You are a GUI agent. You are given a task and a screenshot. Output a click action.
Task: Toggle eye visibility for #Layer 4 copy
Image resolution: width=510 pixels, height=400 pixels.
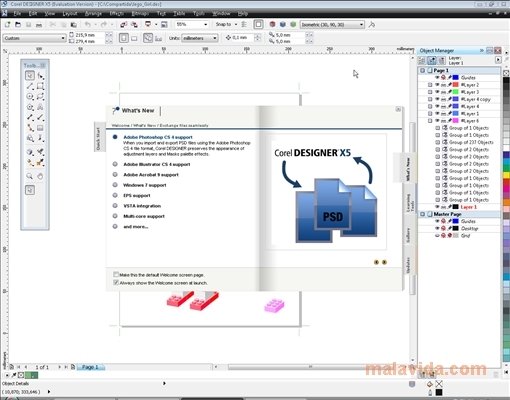[x=437, y=99]
